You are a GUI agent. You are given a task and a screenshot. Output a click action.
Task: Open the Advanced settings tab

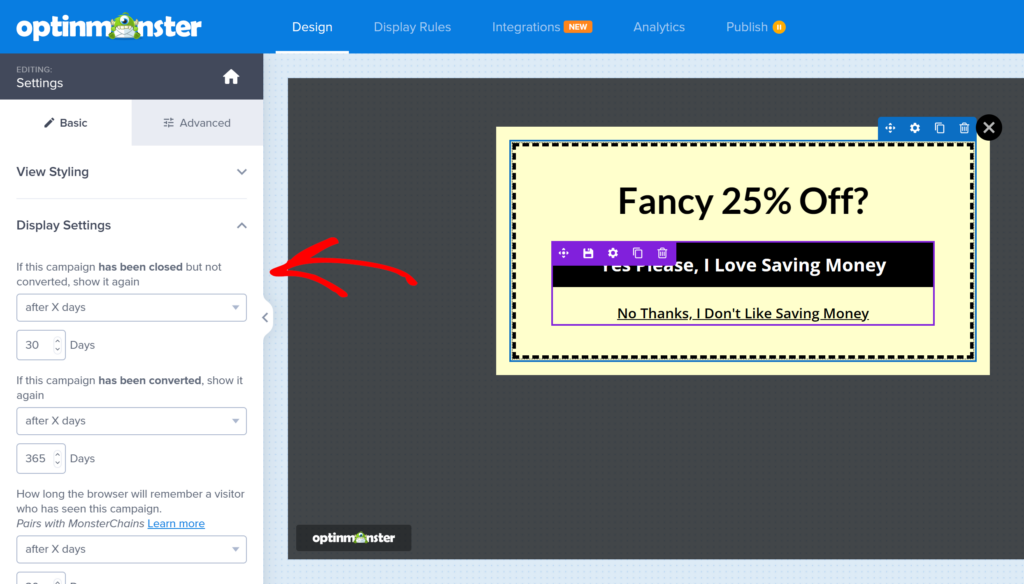point(197,123)
